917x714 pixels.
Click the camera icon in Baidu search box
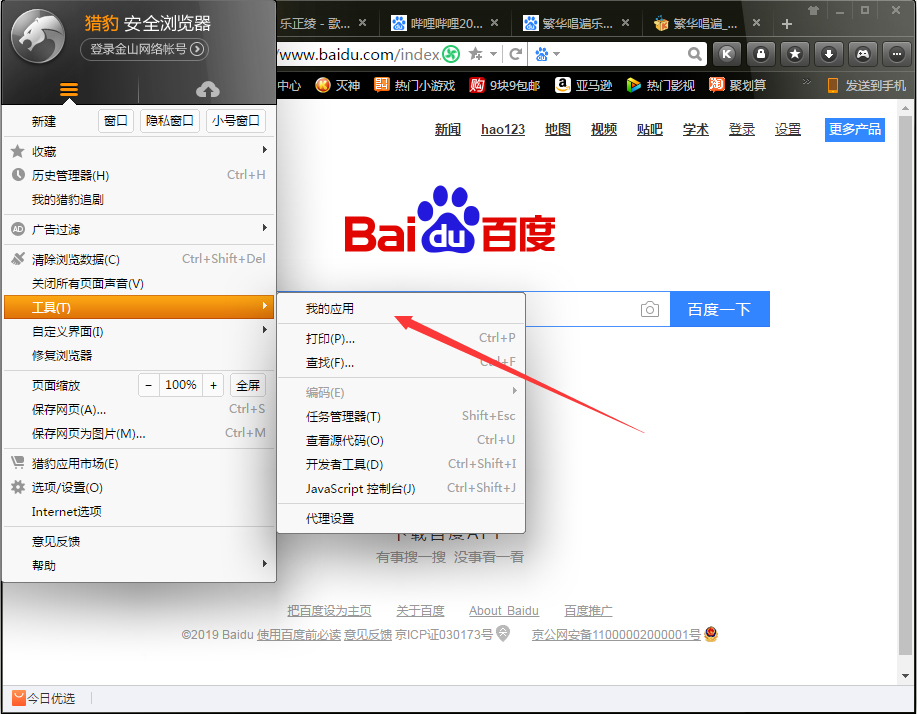tap(650, 309)
